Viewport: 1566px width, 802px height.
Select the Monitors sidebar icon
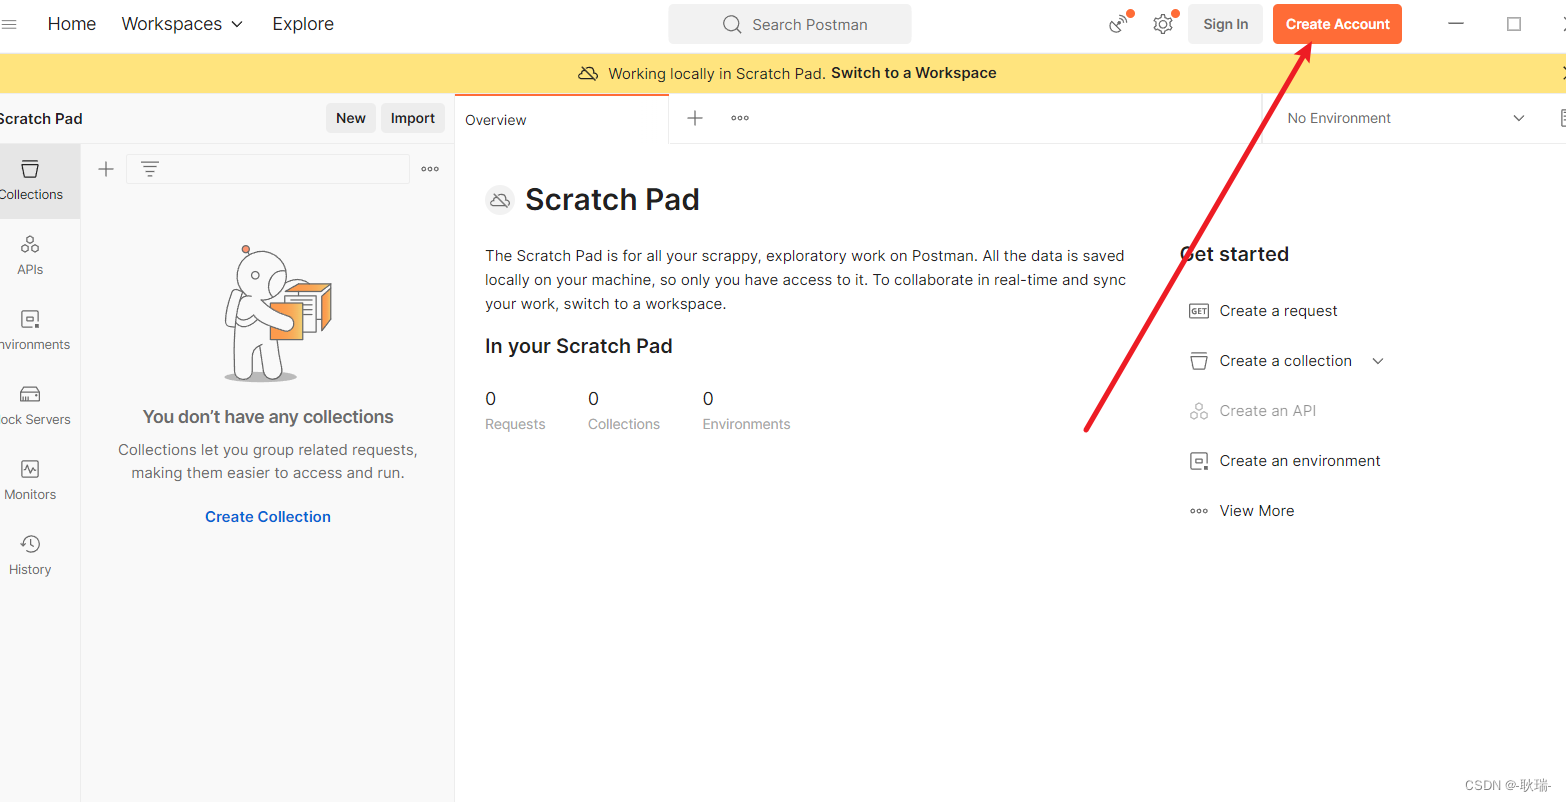[30, 481]
